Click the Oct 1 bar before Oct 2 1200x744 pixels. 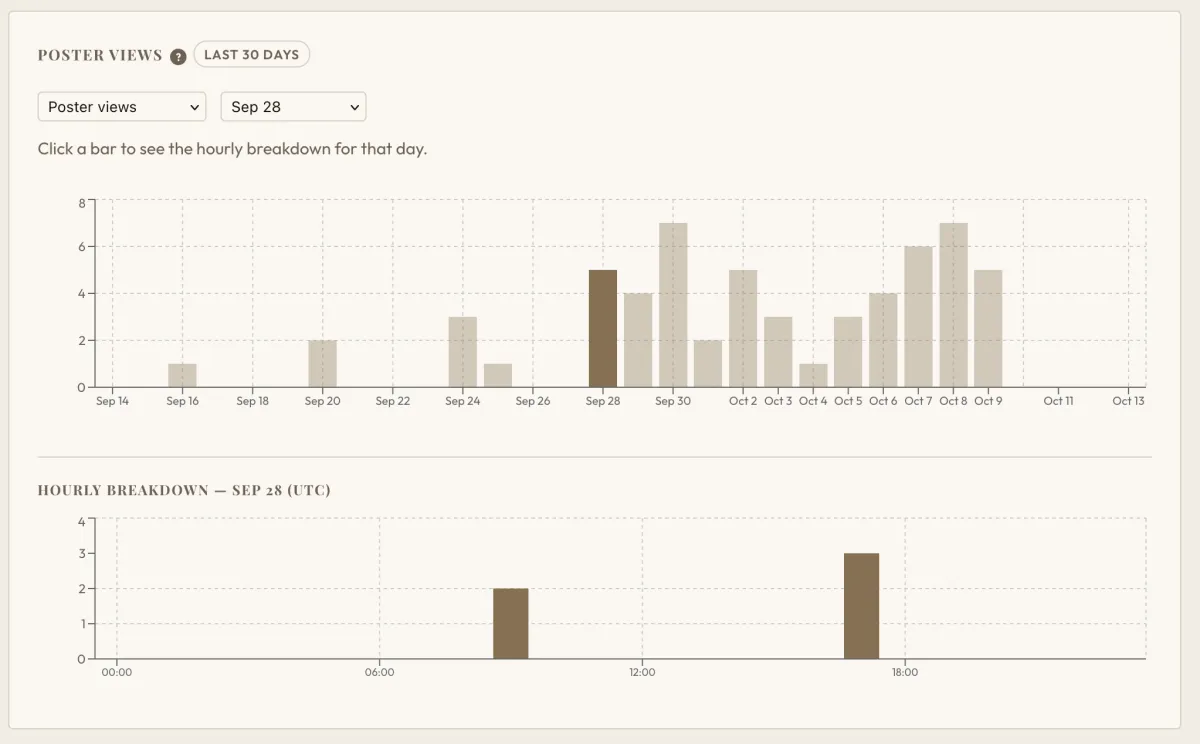tap(708, 363)
